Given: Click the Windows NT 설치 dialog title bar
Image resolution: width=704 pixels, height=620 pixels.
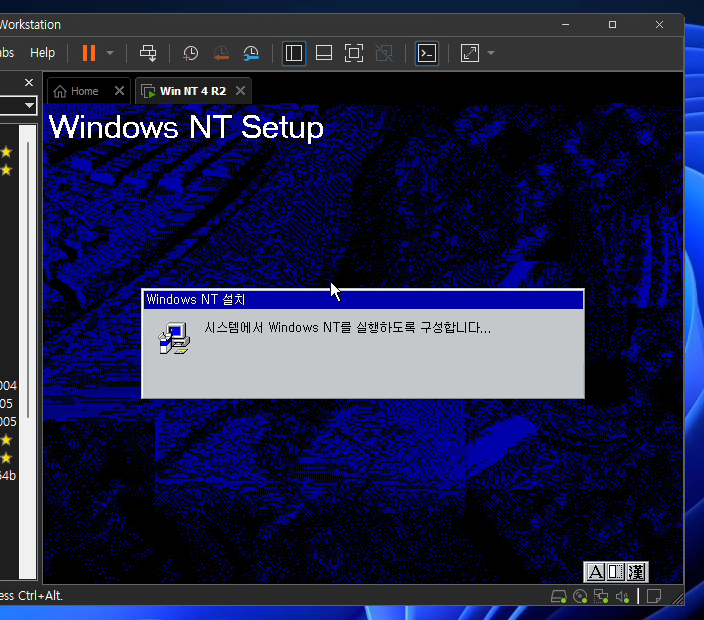Looking at the screenshot, I should (364, 299).
